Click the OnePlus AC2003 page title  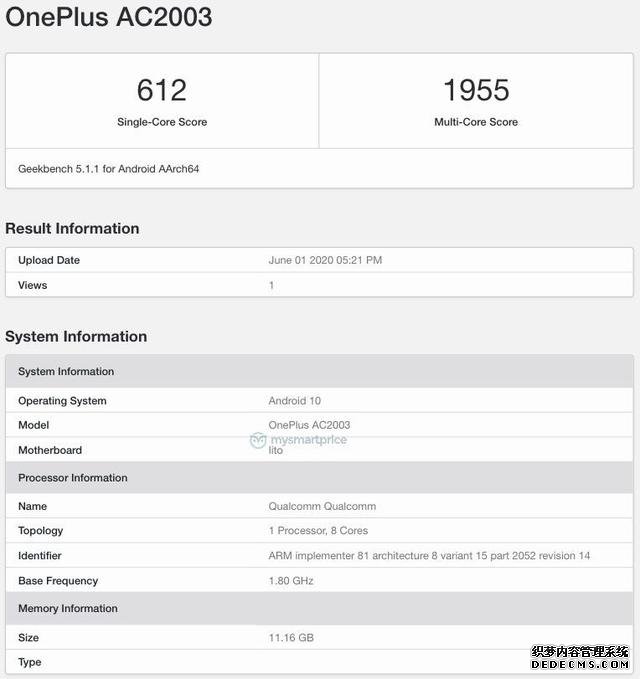click(109, 17)
